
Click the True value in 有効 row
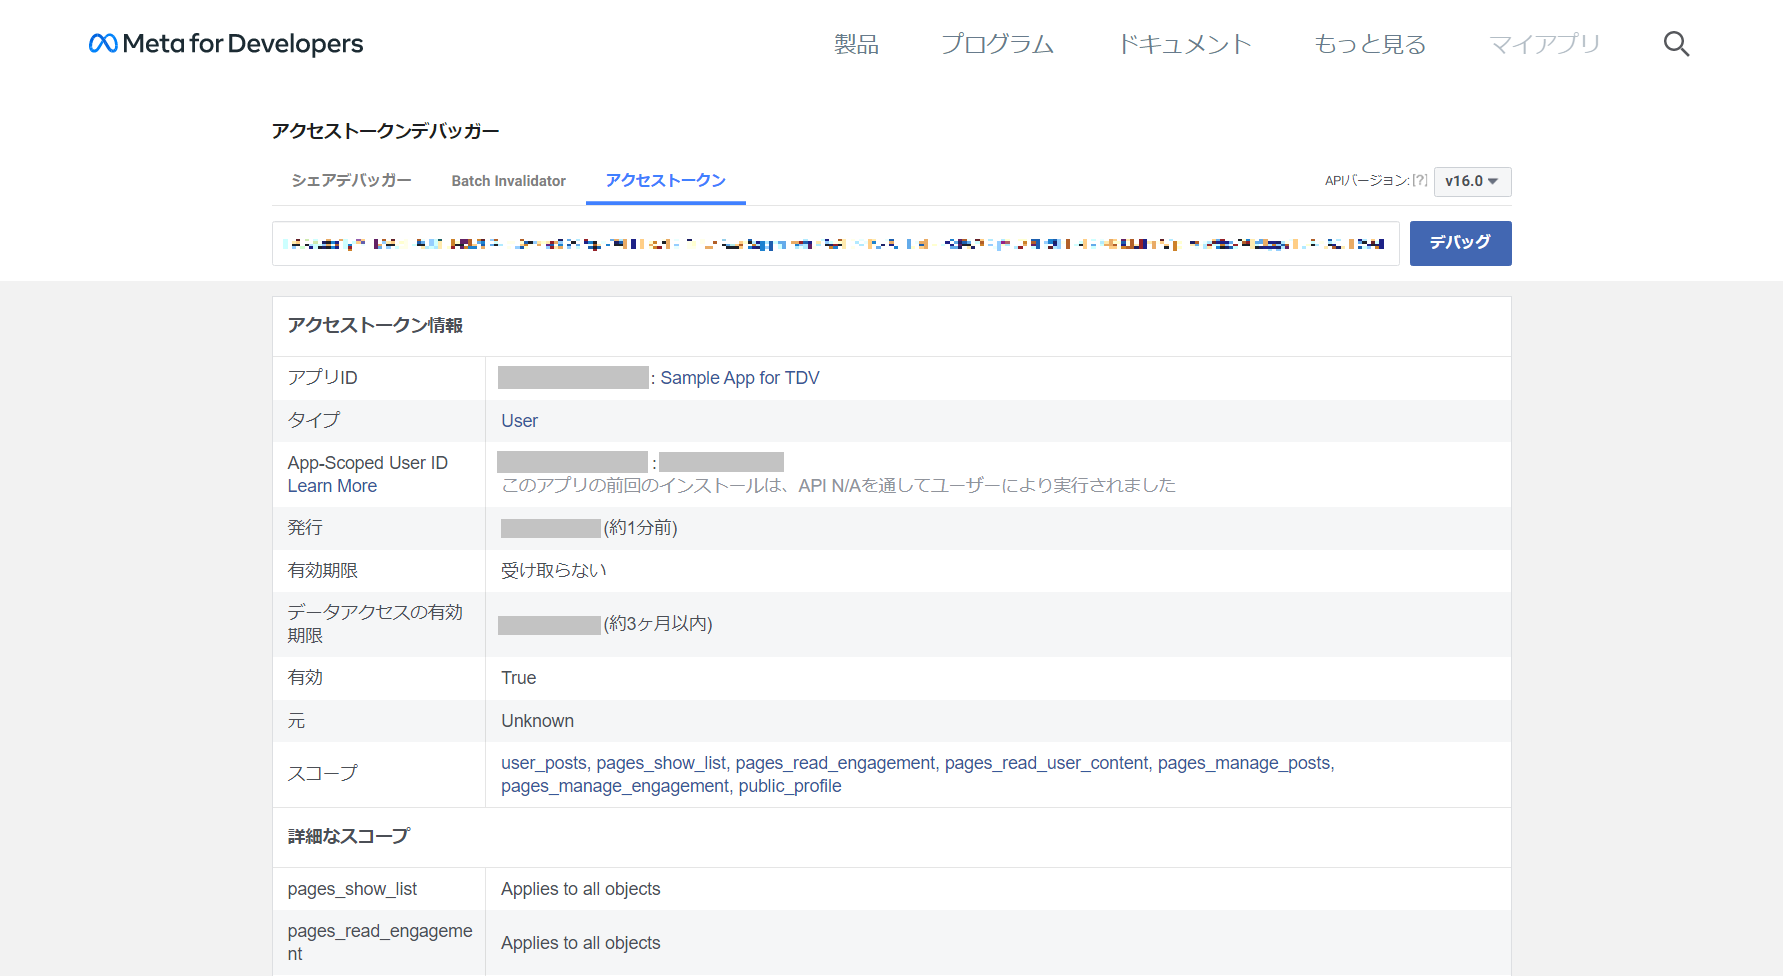[519, 678]
